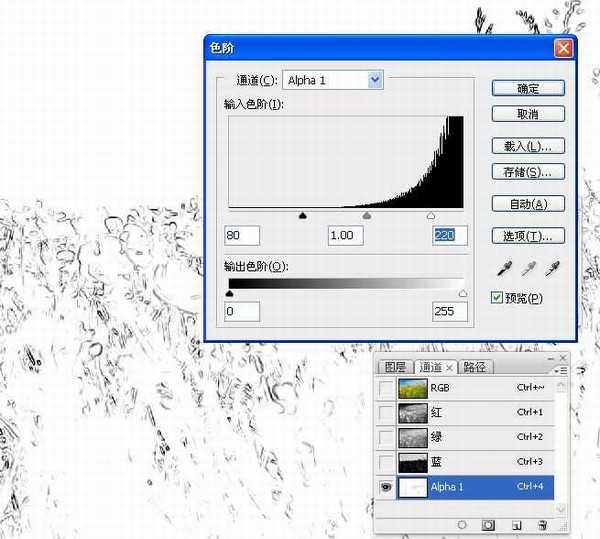Show the 红 (Red) channel visibility
600x539 pixels.
[385, 412]
